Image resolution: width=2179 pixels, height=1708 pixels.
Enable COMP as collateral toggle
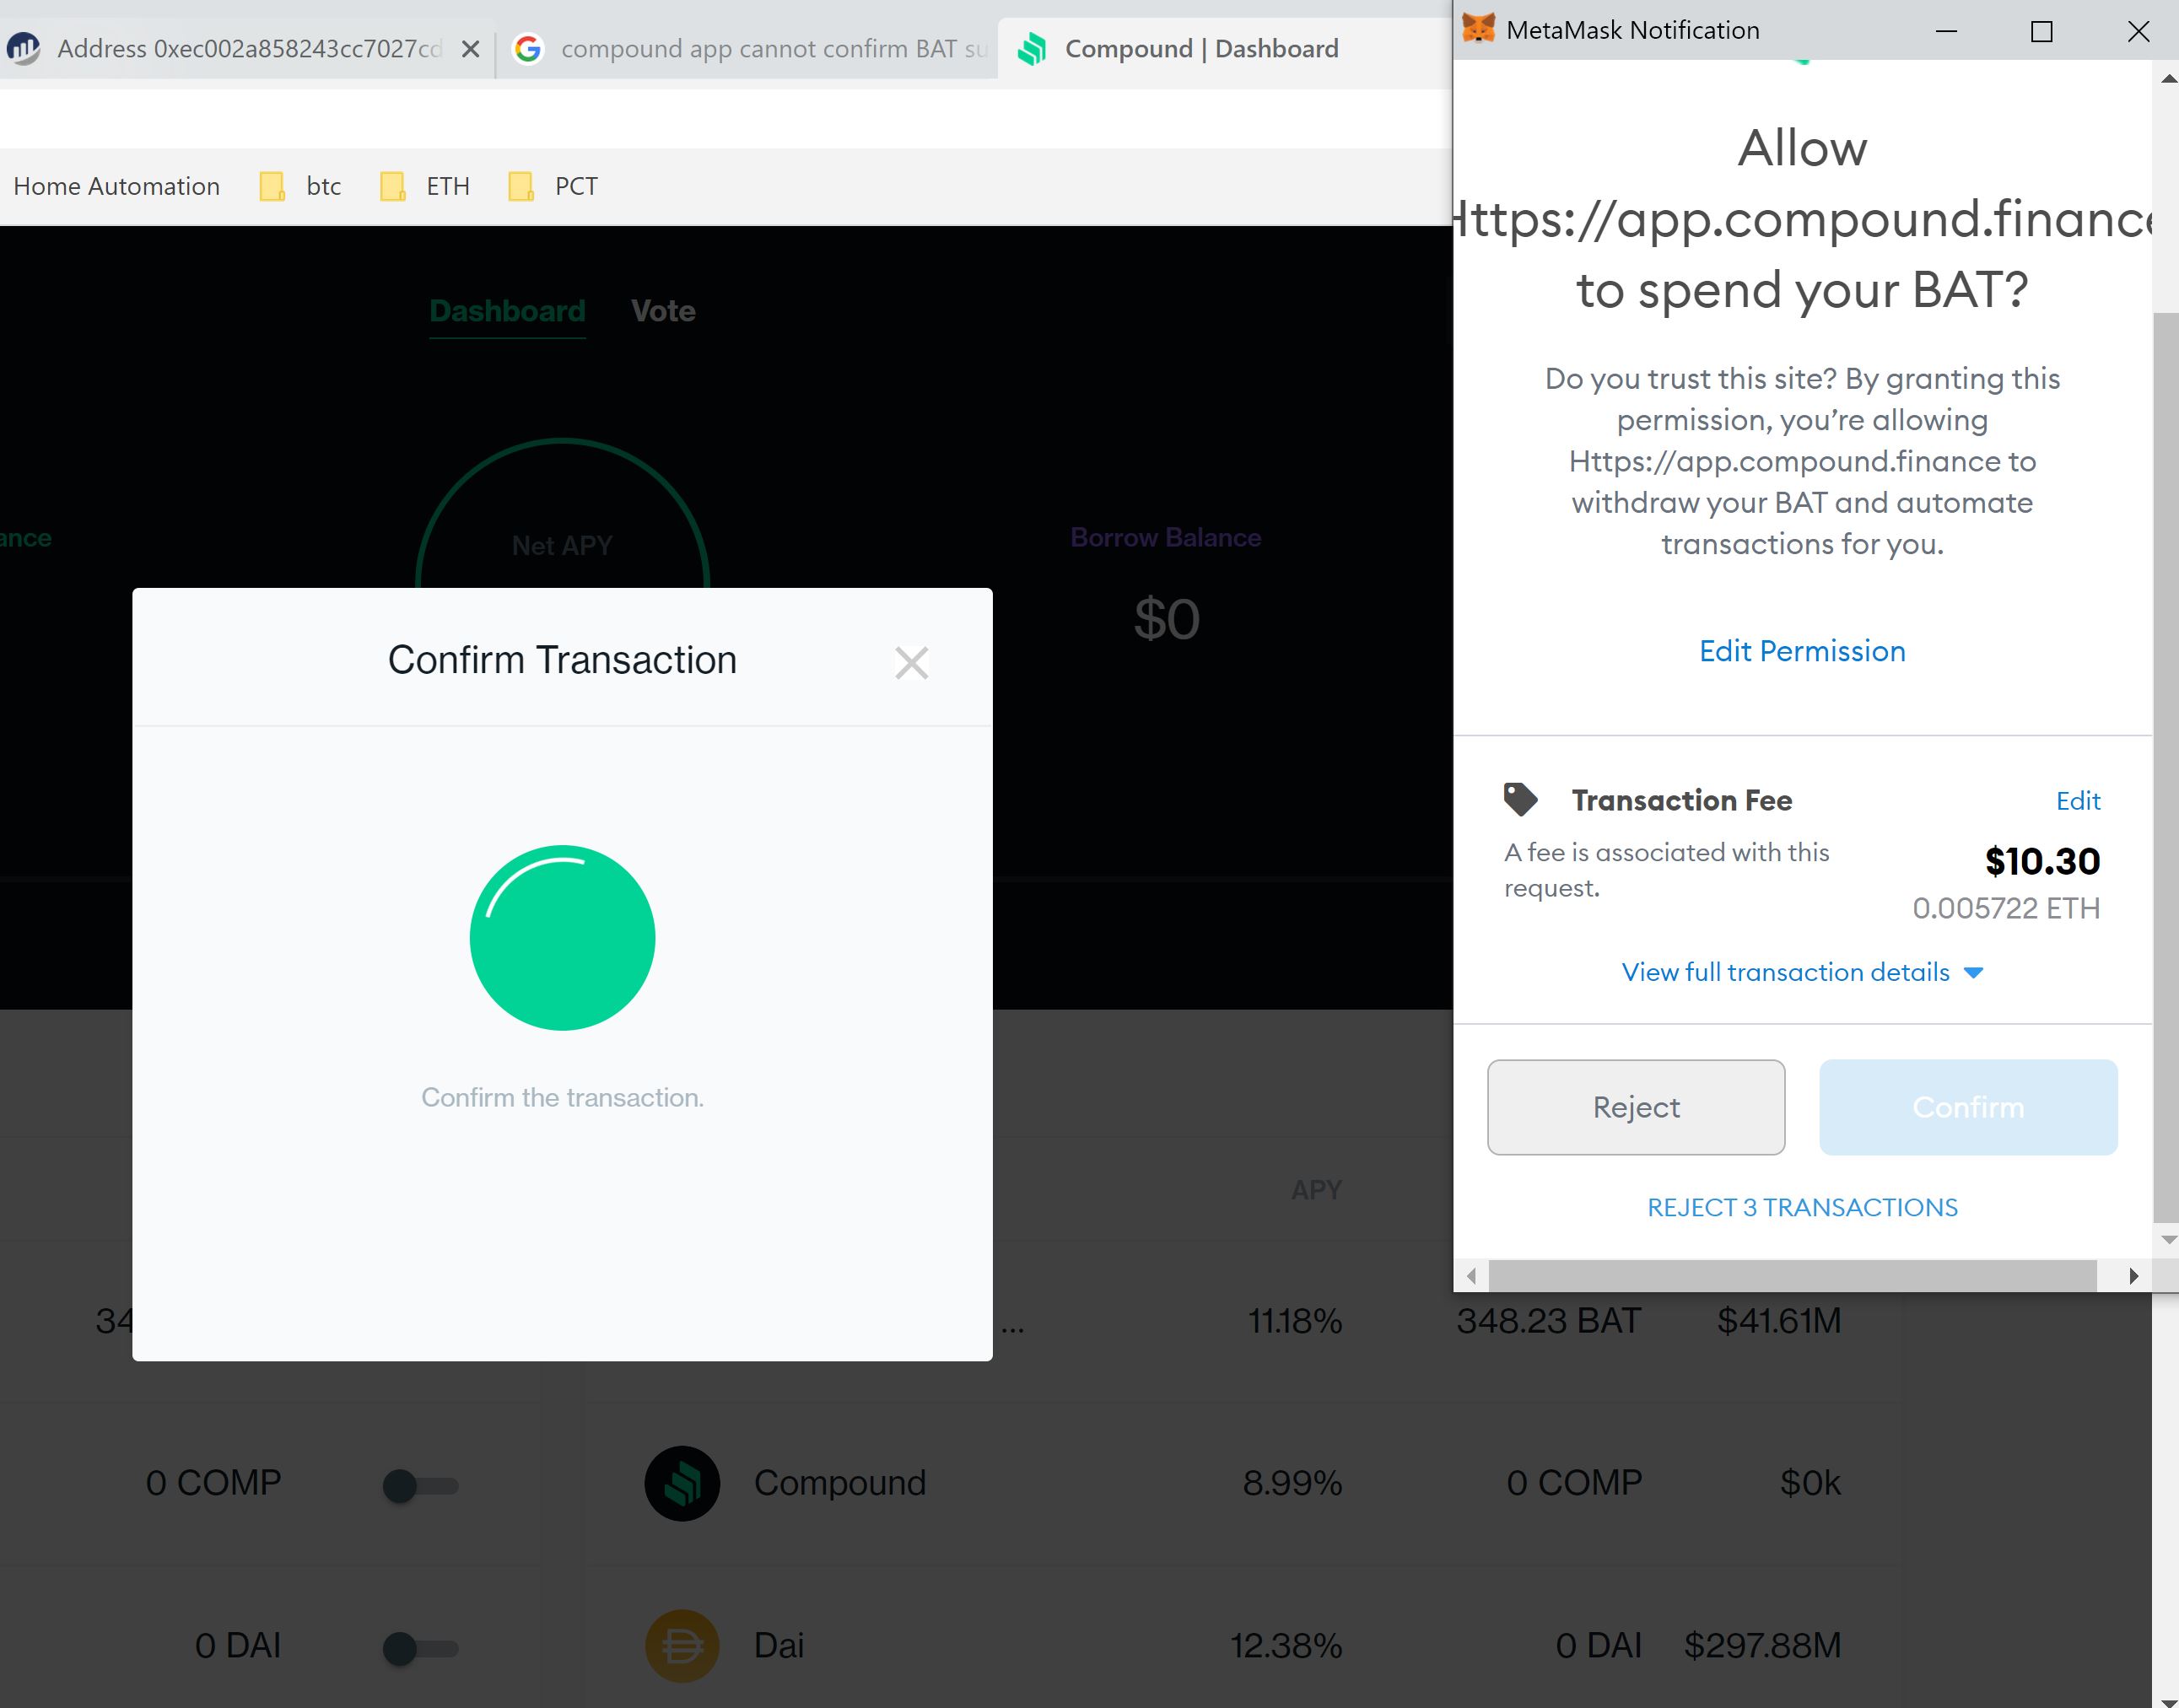[x=419, y=1486]
